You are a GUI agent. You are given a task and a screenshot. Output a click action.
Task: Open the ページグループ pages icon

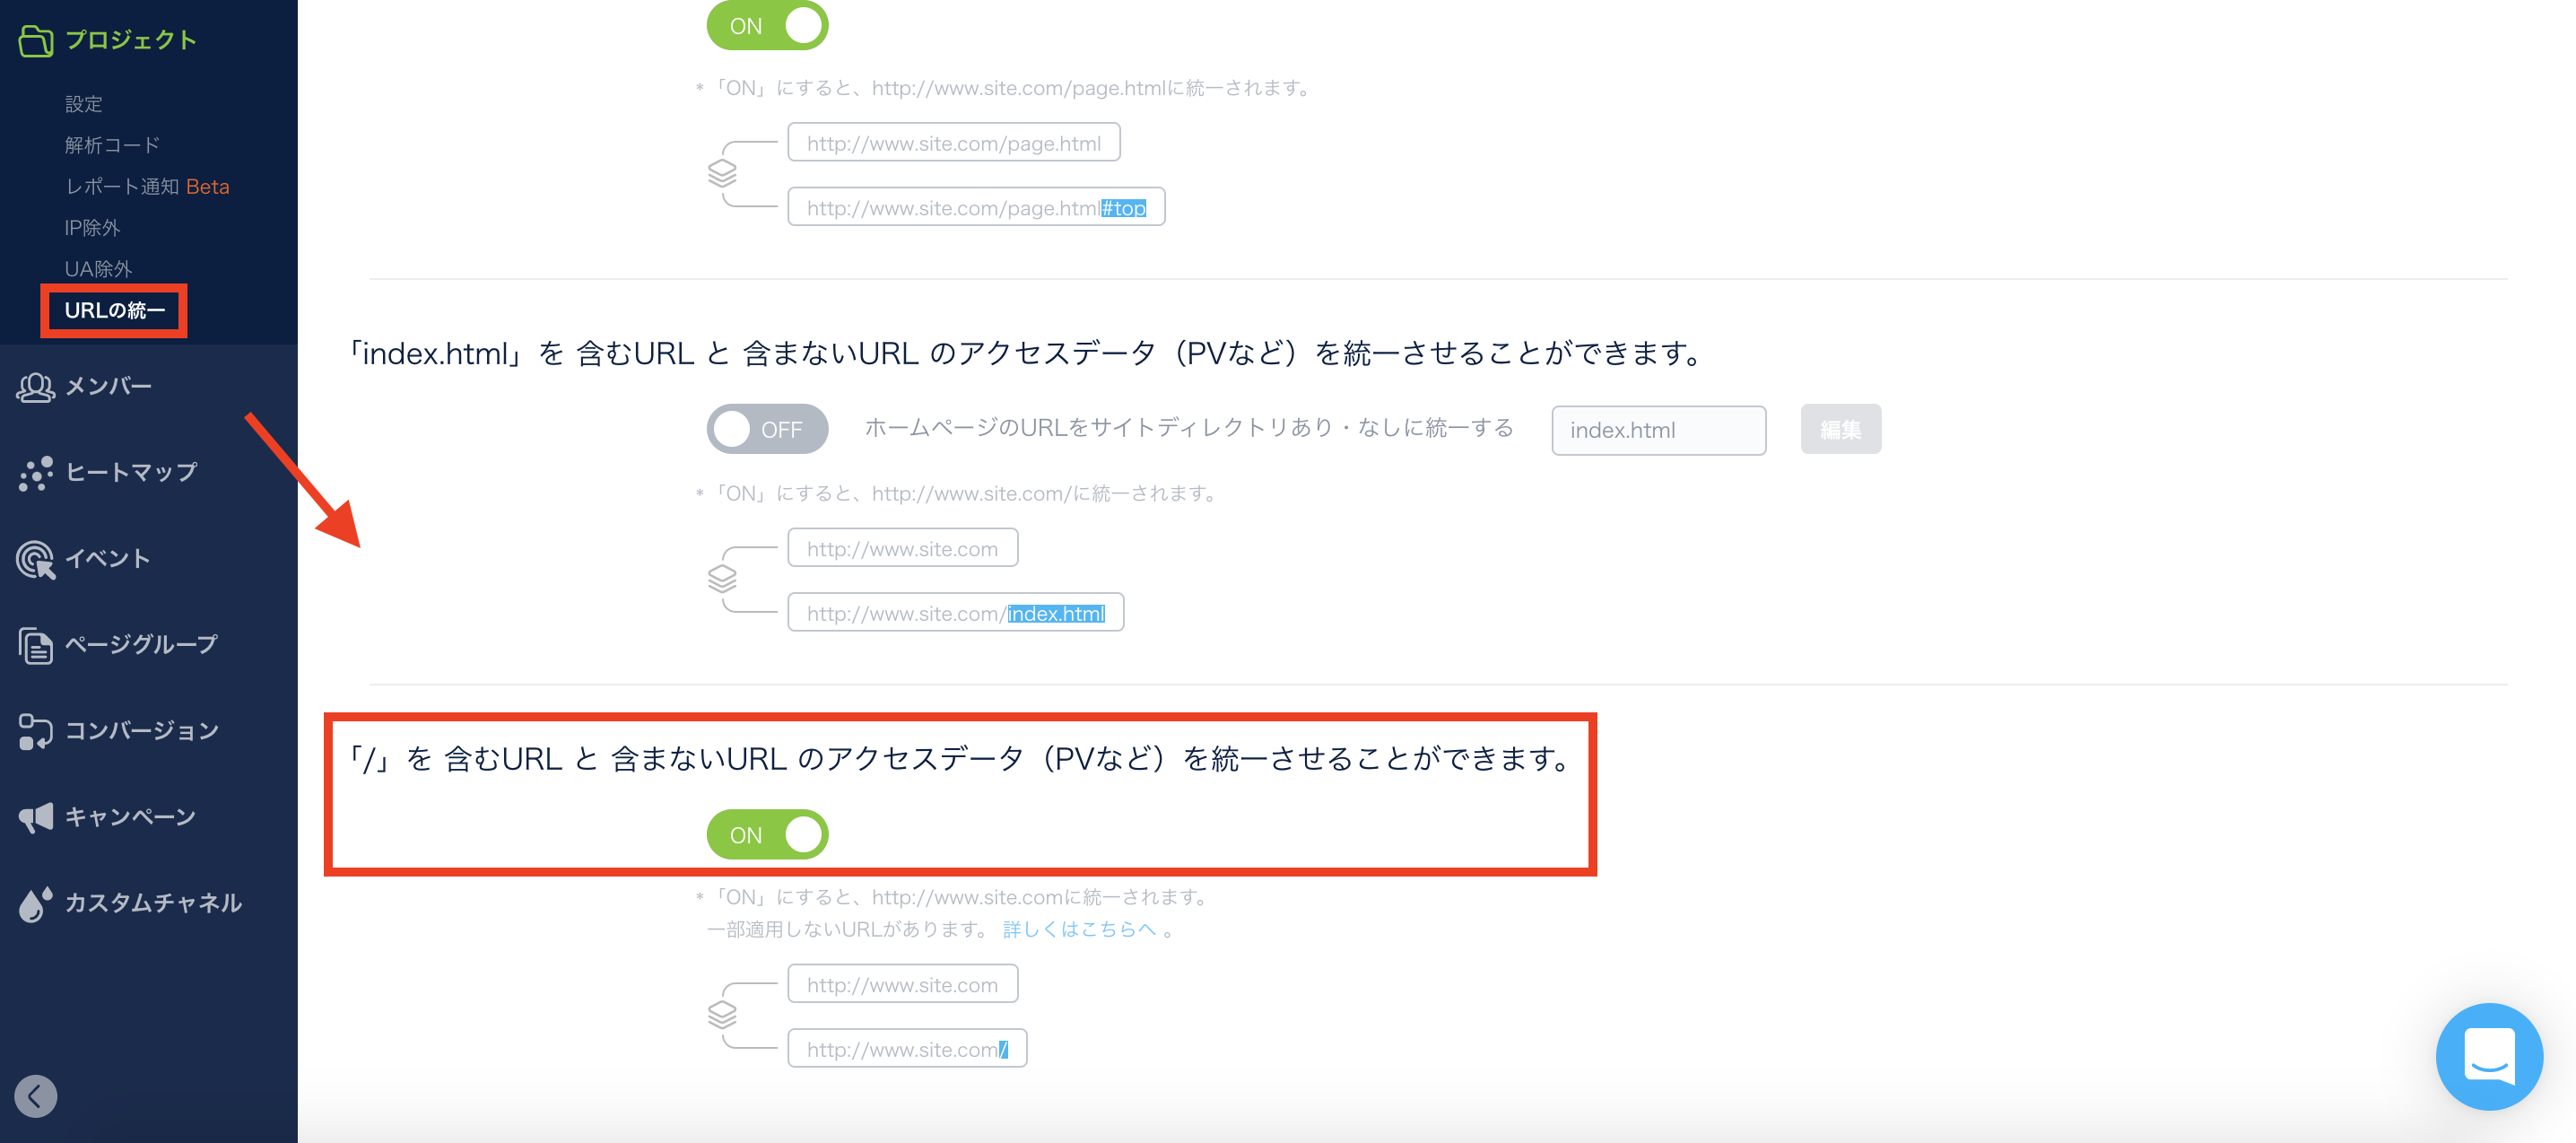click(36, 645)
